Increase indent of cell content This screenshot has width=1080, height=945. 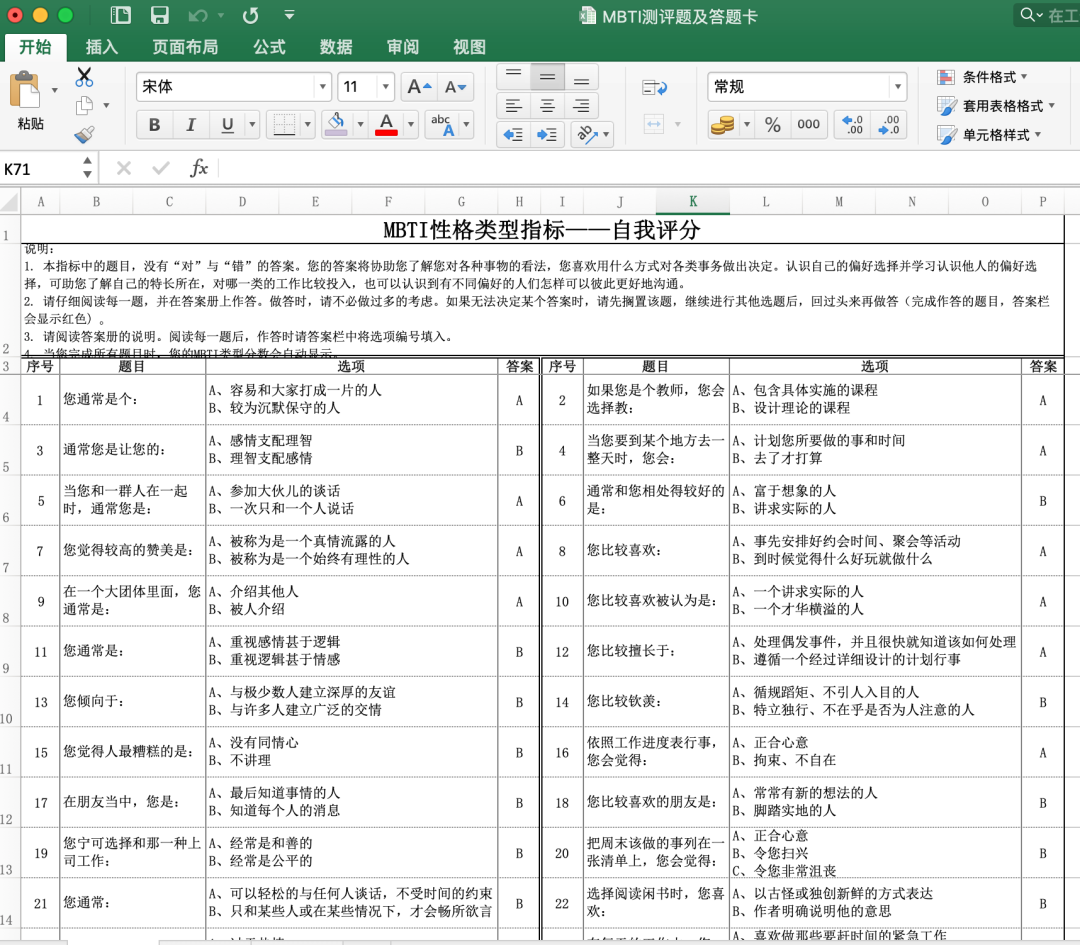(548, 134)
